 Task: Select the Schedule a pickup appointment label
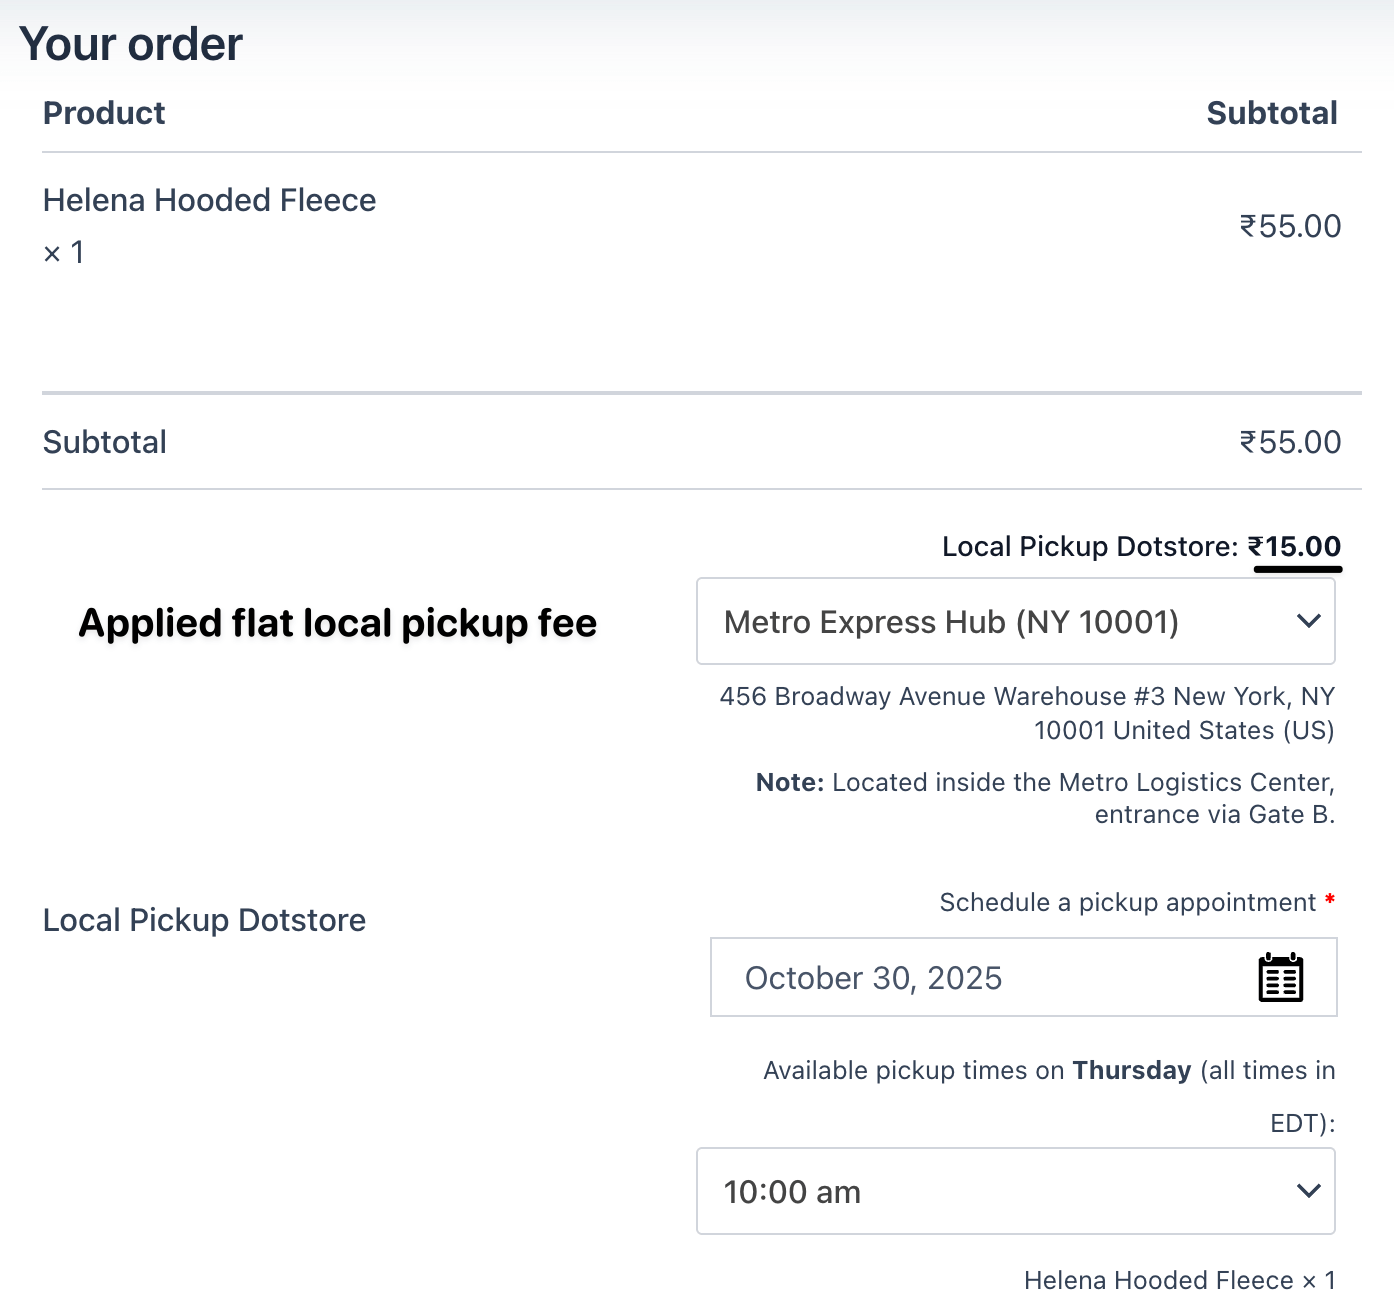pyautogui.click(x=1126, y=902)
